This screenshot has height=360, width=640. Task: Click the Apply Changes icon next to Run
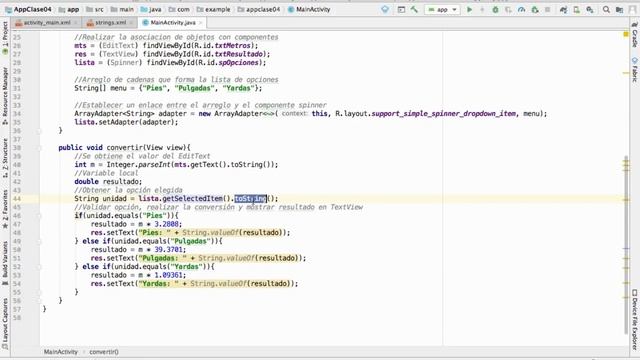click(x=482, y=9)
